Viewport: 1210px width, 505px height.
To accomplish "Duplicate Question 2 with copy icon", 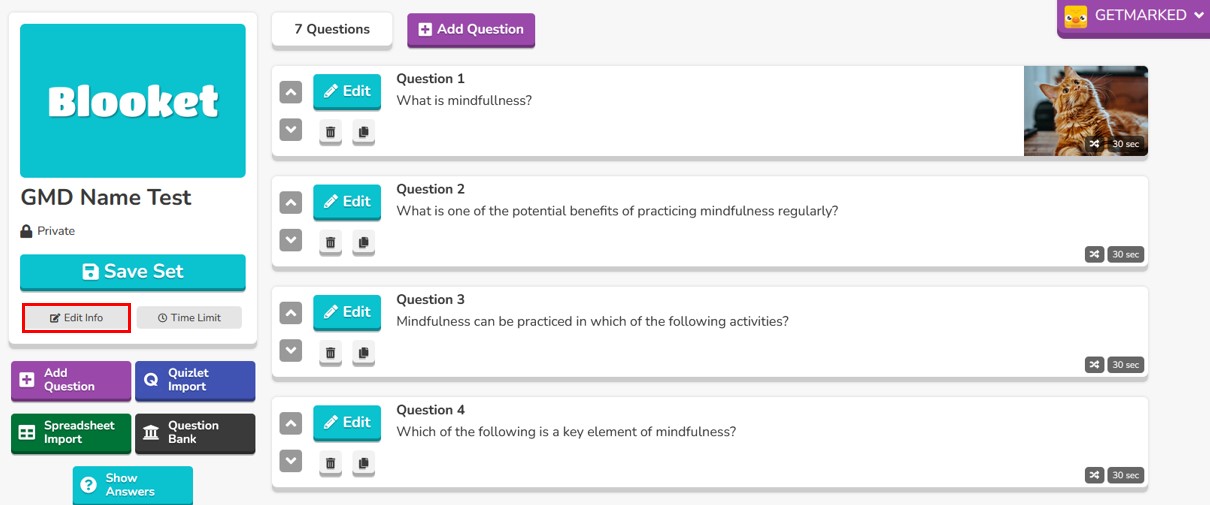I will click(363, 242).
